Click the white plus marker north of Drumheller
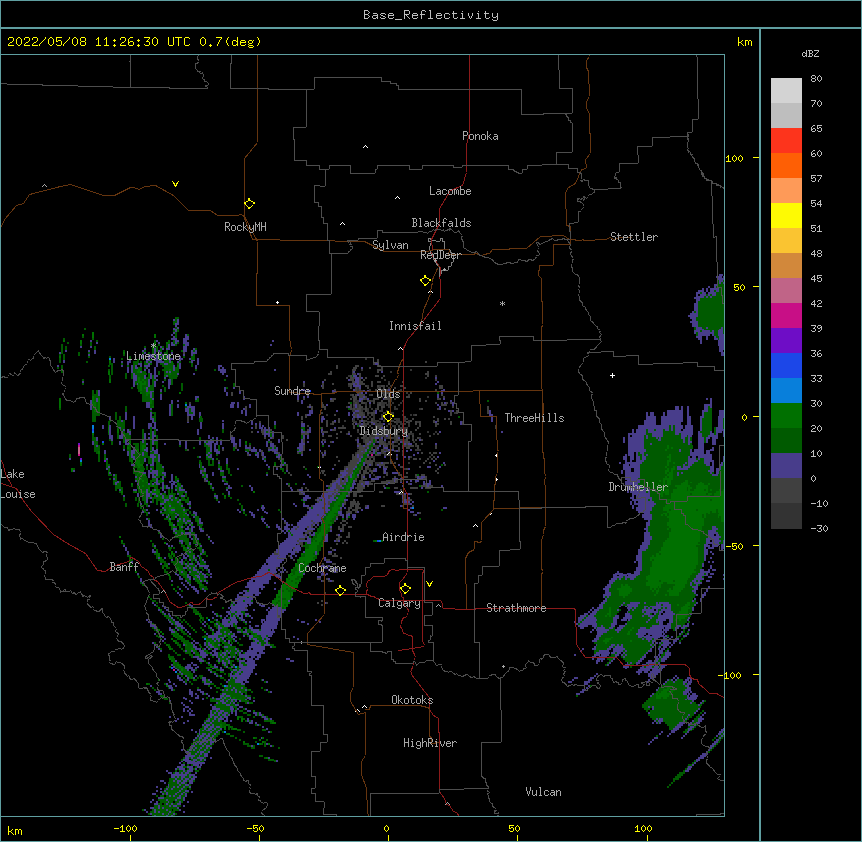Viewport: 862px width, 842px height. click(x=612, y=375)
